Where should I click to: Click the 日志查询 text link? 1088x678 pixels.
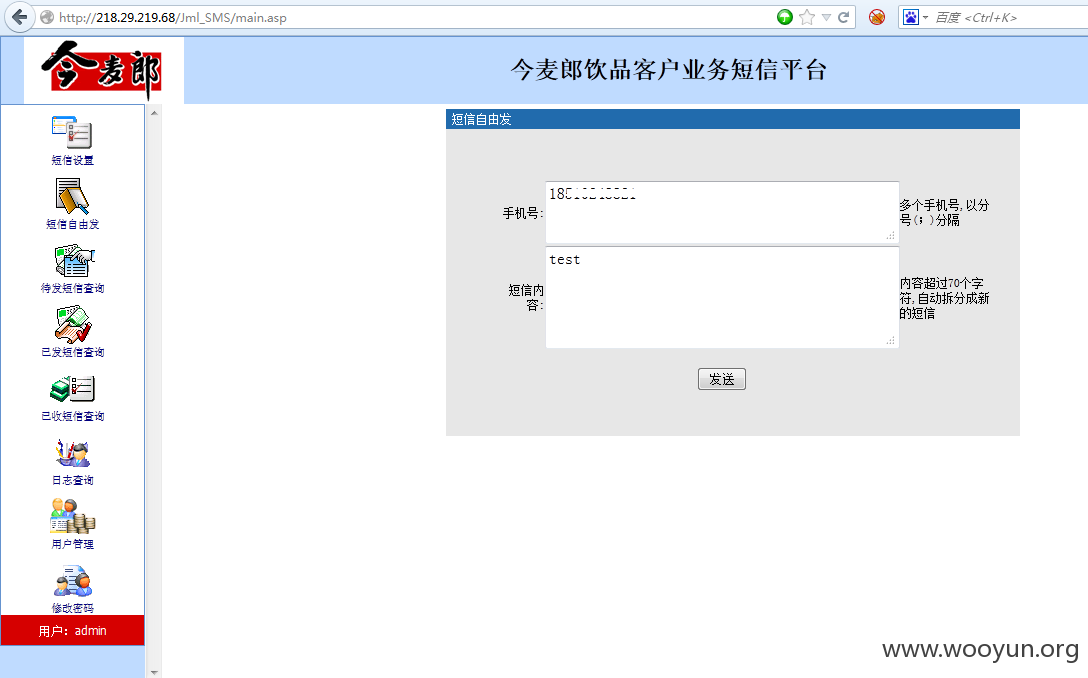[x=72, y=480]
